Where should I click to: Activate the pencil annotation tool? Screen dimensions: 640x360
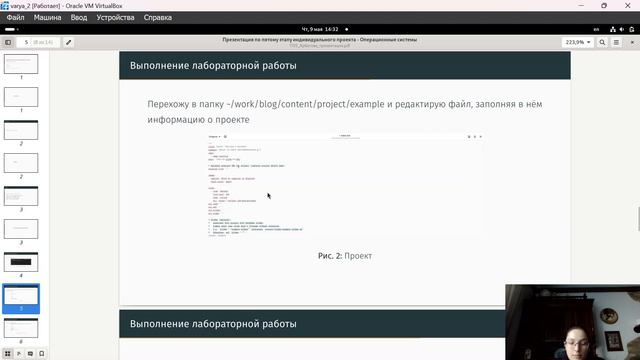69,42
